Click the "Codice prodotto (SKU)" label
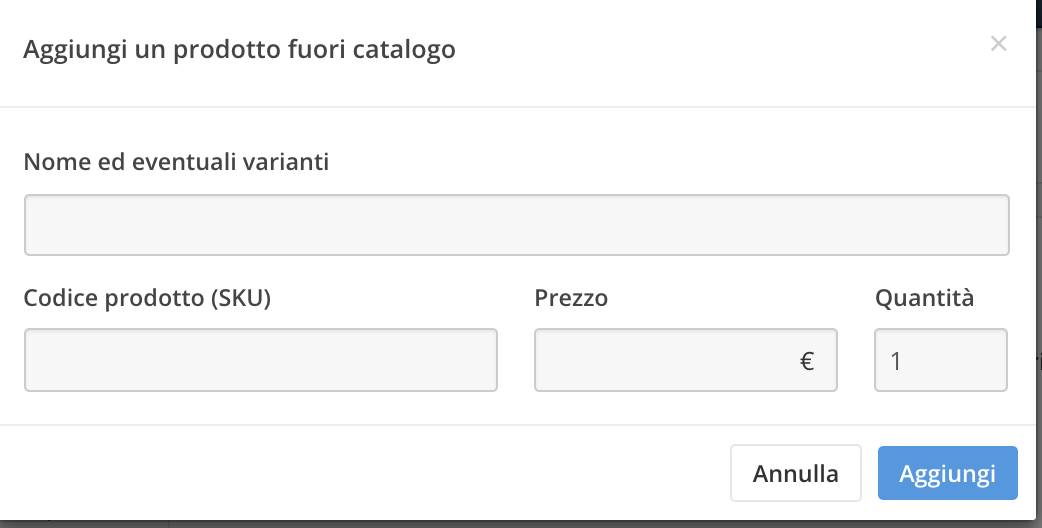The height and width of the screenshot is (528, 1042). pos(147,298)
